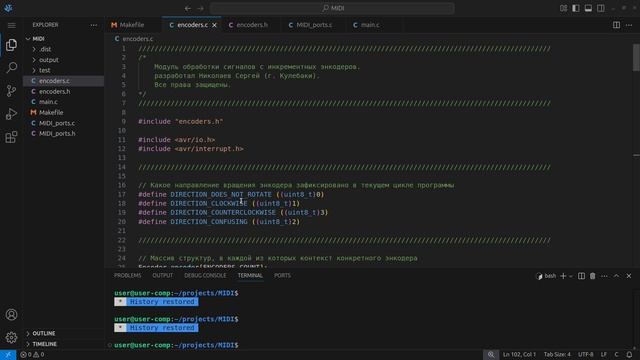Go back with navigation arrow
640x360 pixels.
[x=188, y=8]
